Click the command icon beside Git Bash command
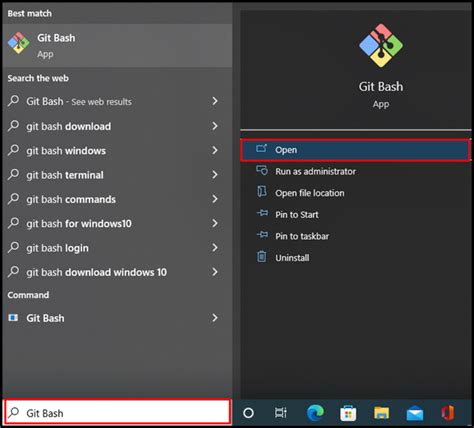This screenshot has height=428, width=474. 13,317
